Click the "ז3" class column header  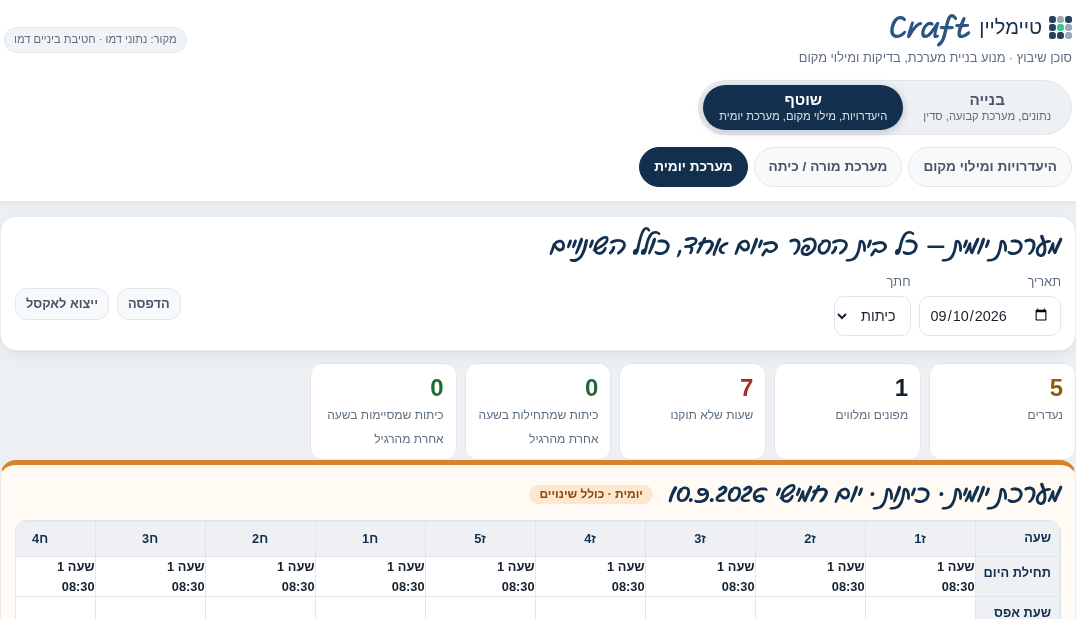pyautogui.click(x=700, y=539)
